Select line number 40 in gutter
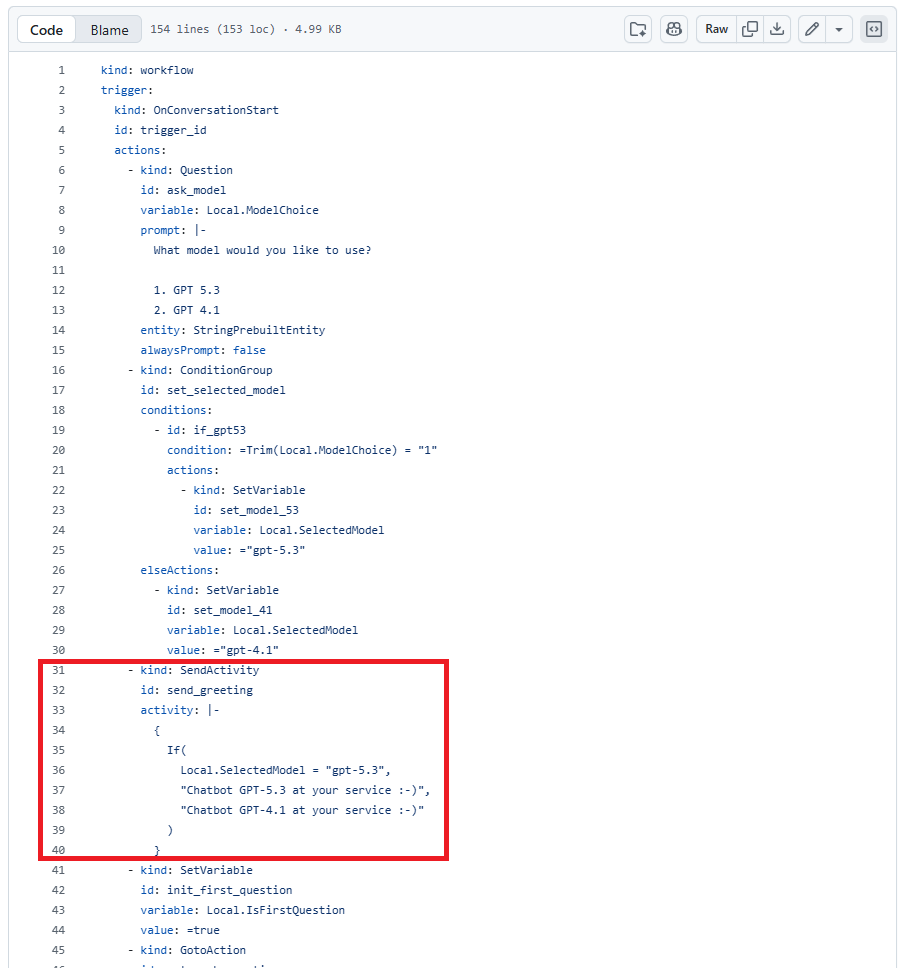 pyautogui.click(x=58, y=850)
